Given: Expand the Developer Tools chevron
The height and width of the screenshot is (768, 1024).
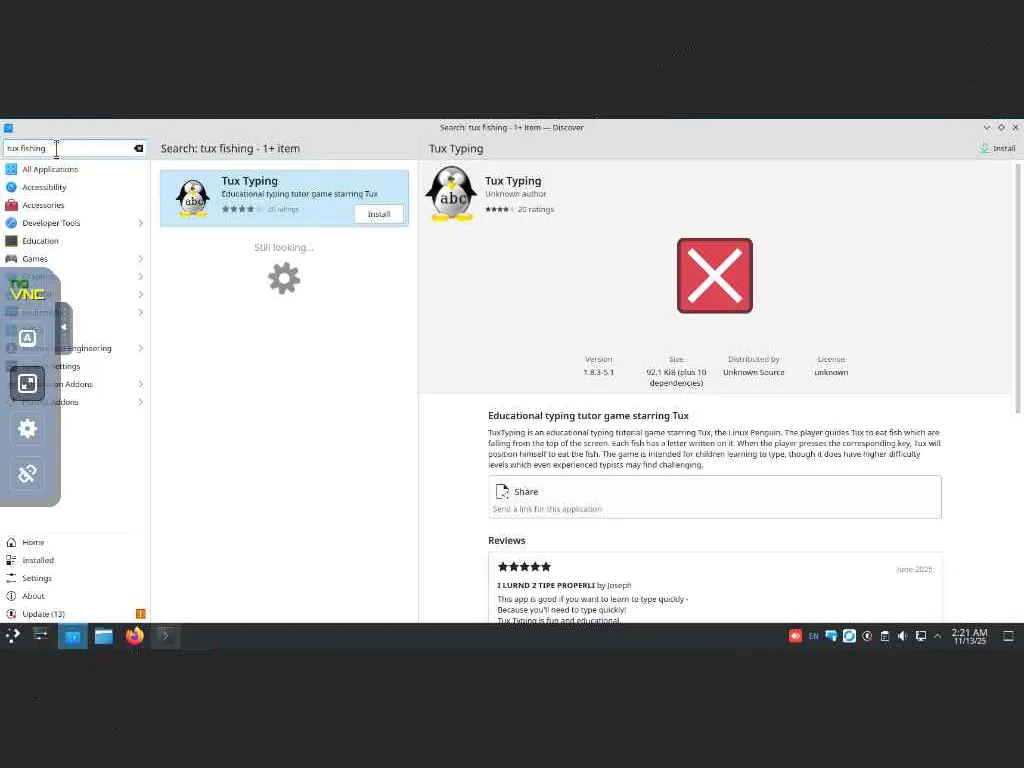Looking at the screenshot, I should (140, 223).
